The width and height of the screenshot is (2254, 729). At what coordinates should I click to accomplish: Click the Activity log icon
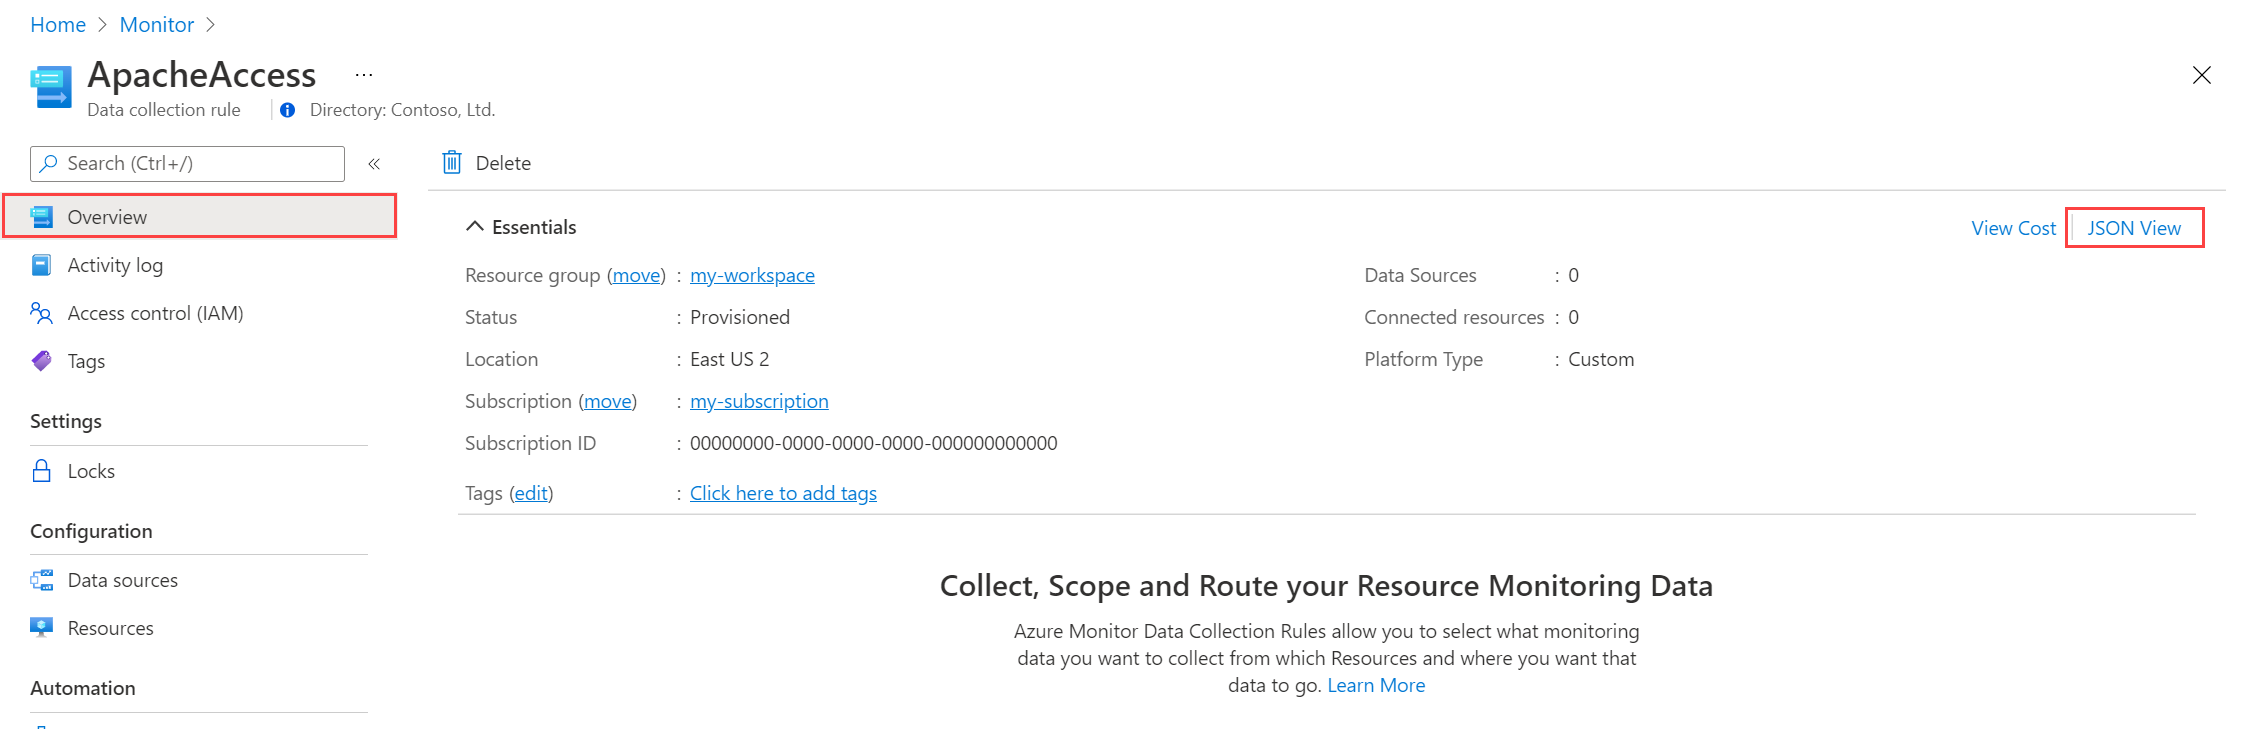42,265
